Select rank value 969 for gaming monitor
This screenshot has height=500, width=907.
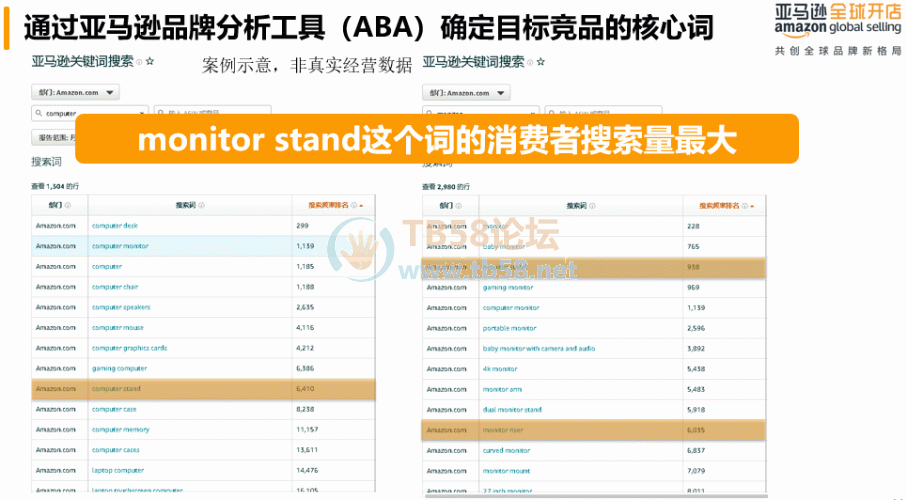coord(693,288)
